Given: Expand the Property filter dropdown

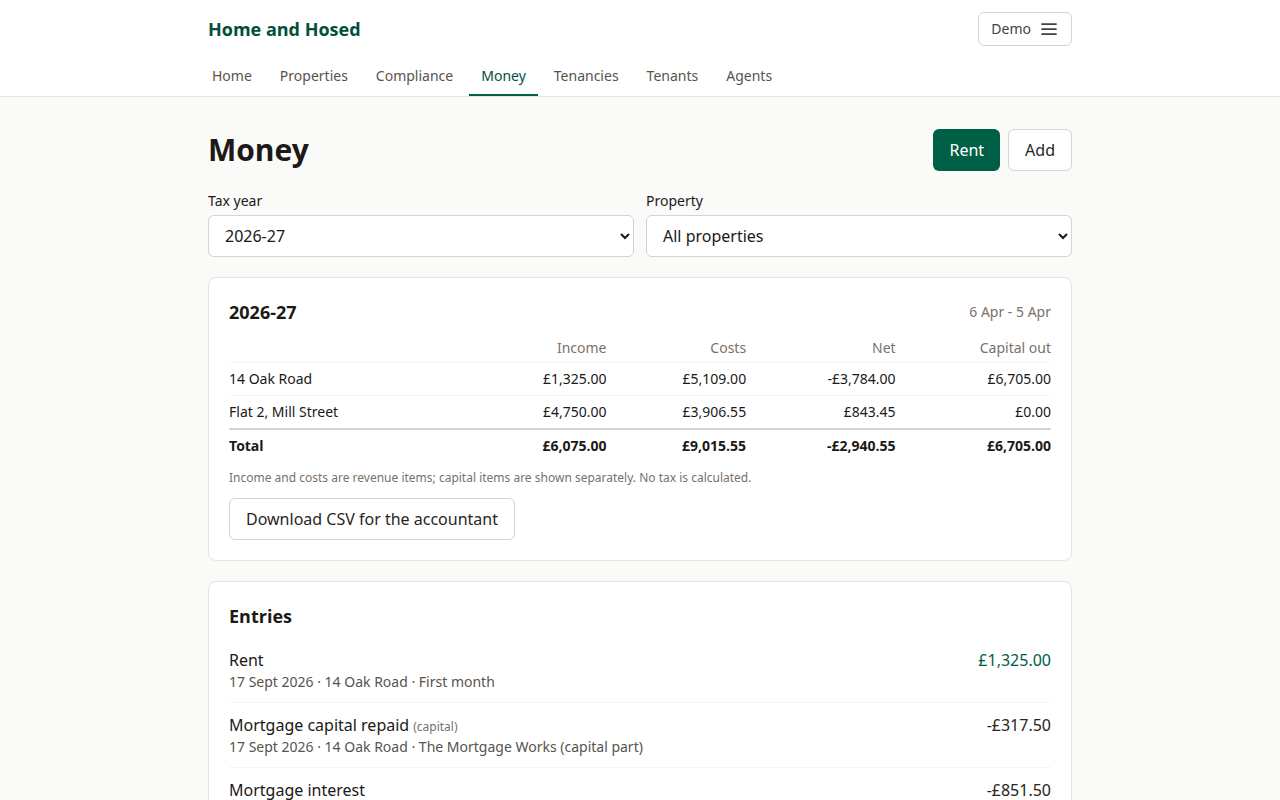Looking at the screenshot, I should (859, 236).
